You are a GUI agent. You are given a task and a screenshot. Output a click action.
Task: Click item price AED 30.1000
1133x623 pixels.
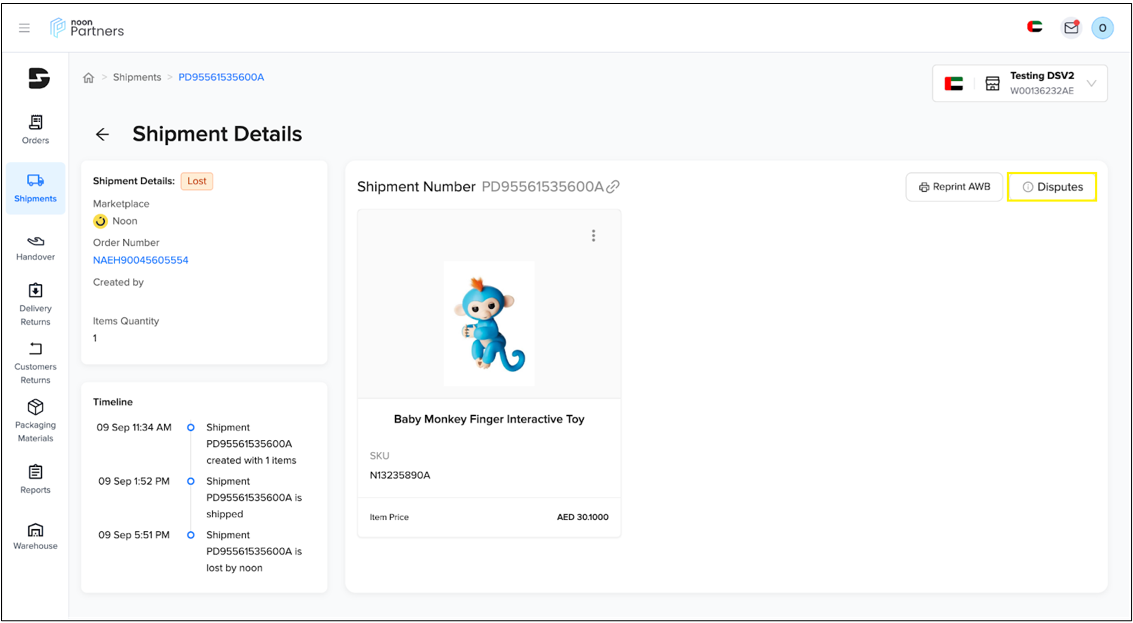coord(582,517)
